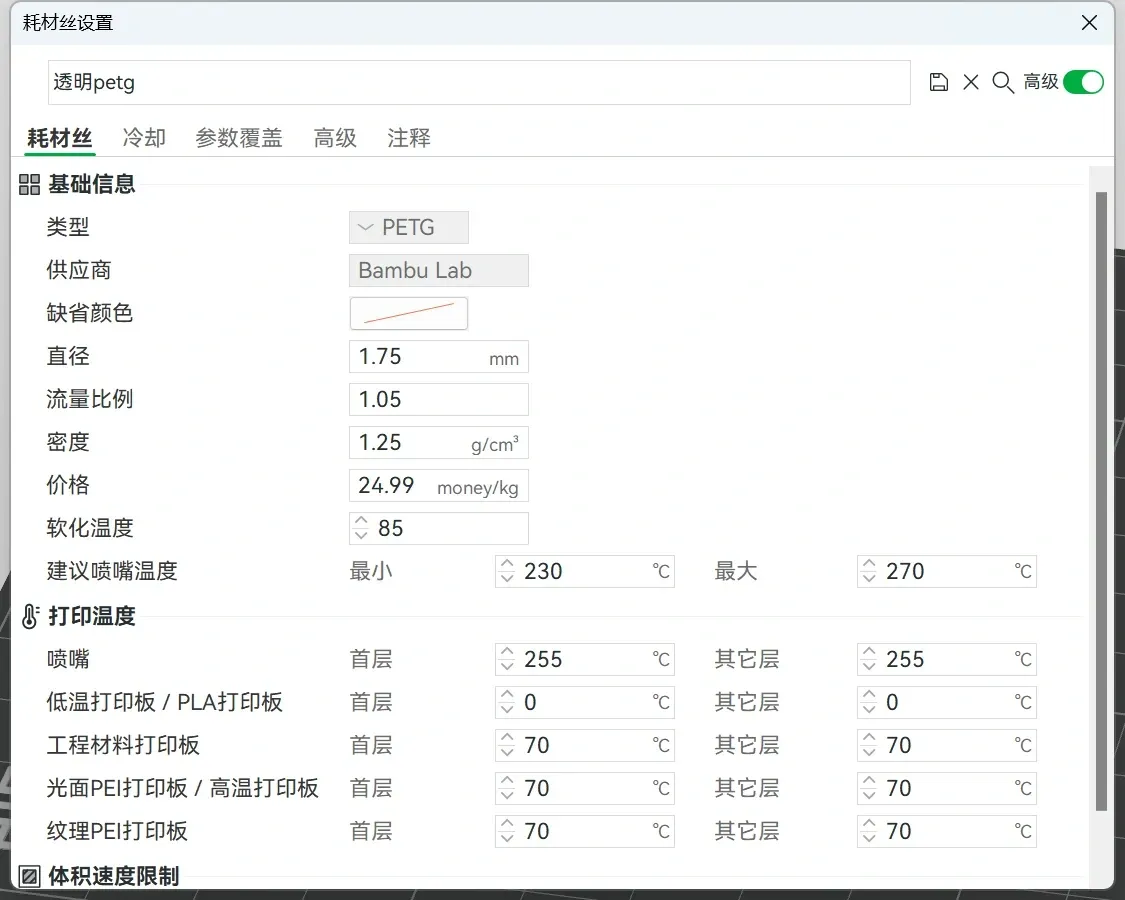Decrease 纹理PEI打印板 其它层 70 value
This screenshot has width=1125, height=900.
869,838
